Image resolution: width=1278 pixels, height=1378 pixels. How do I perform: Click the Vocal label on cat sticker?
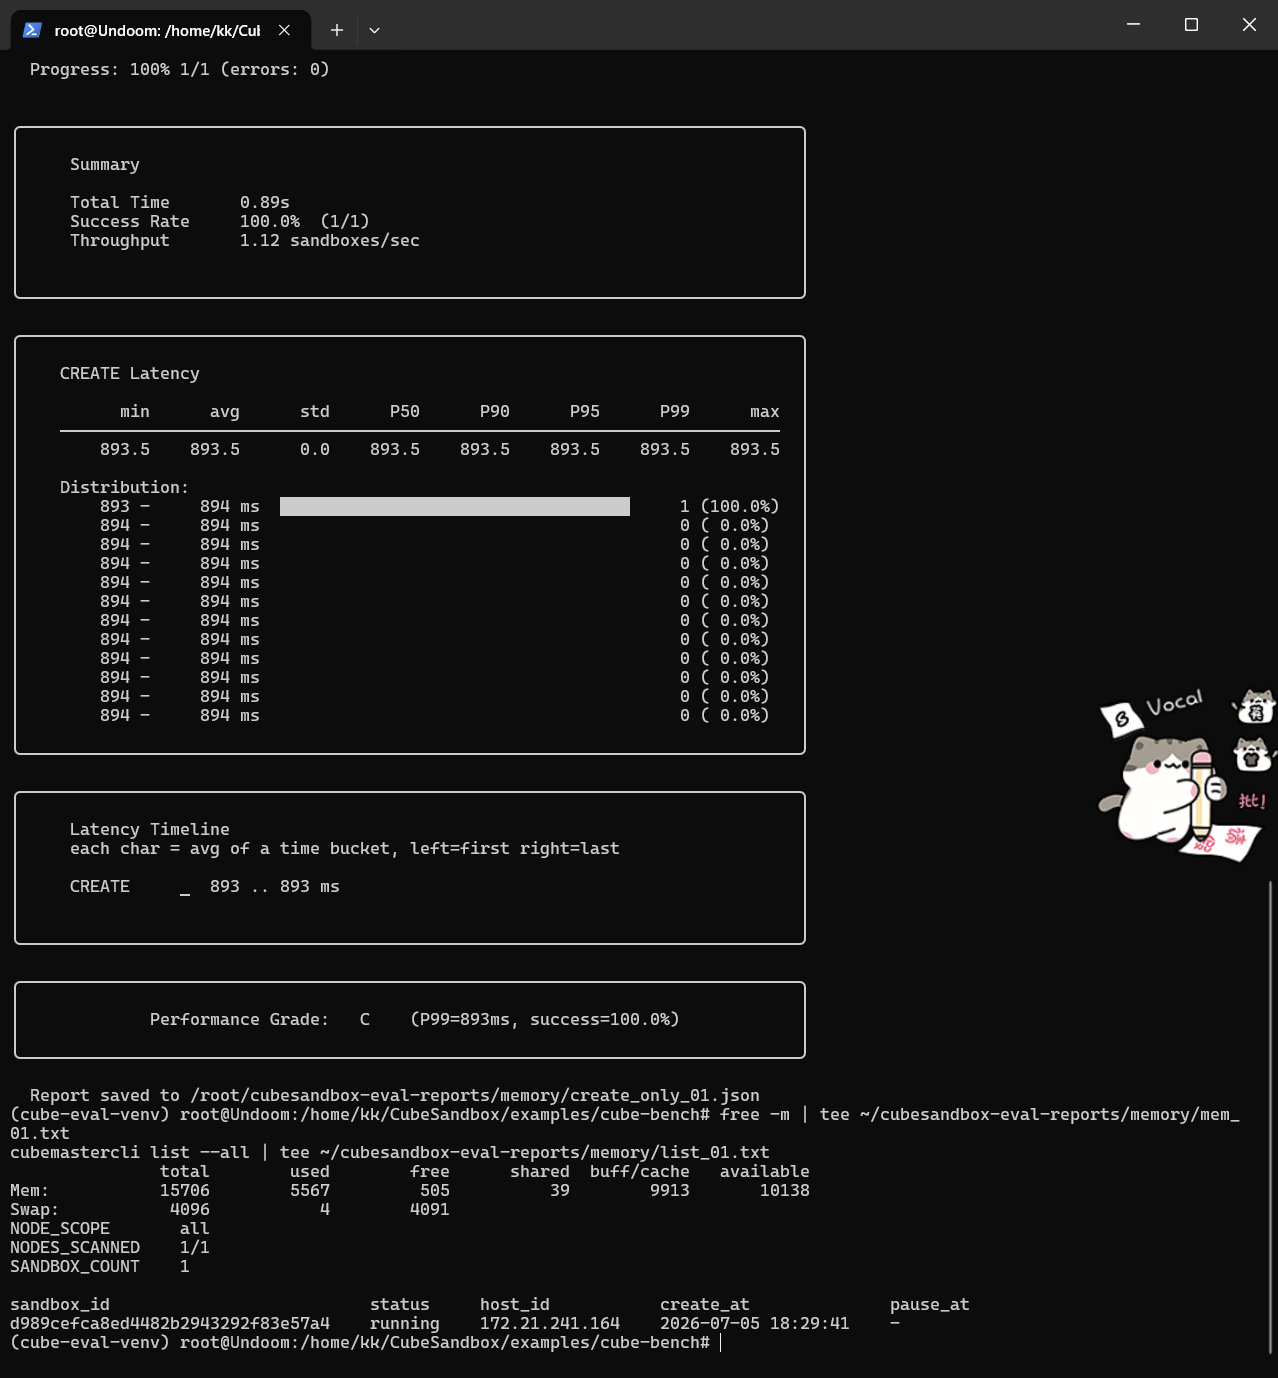pos(1174,703)
